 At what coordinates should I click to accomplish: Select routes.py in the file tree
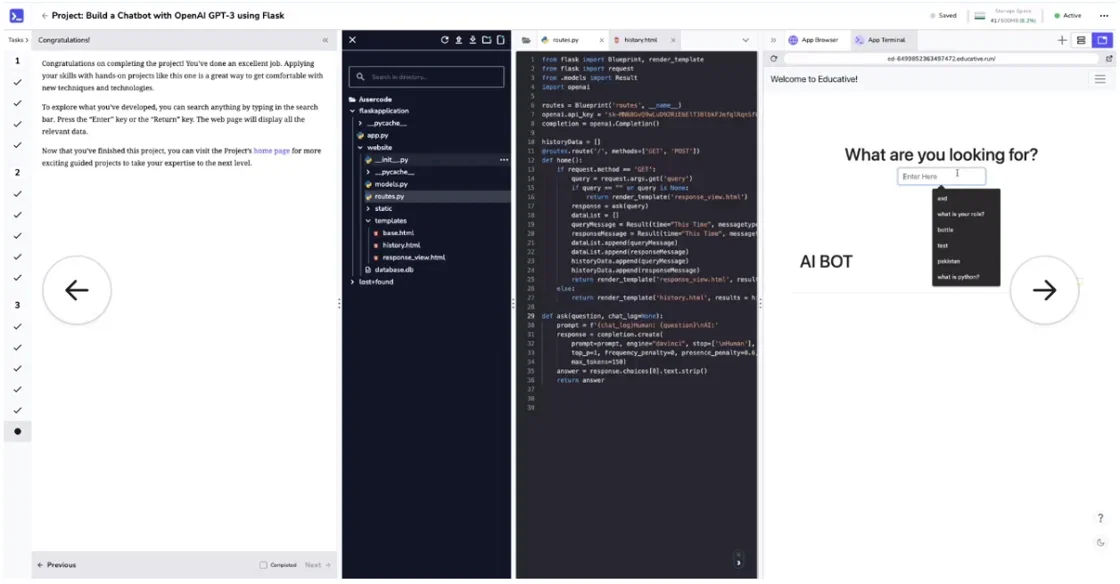pos(389,196)
